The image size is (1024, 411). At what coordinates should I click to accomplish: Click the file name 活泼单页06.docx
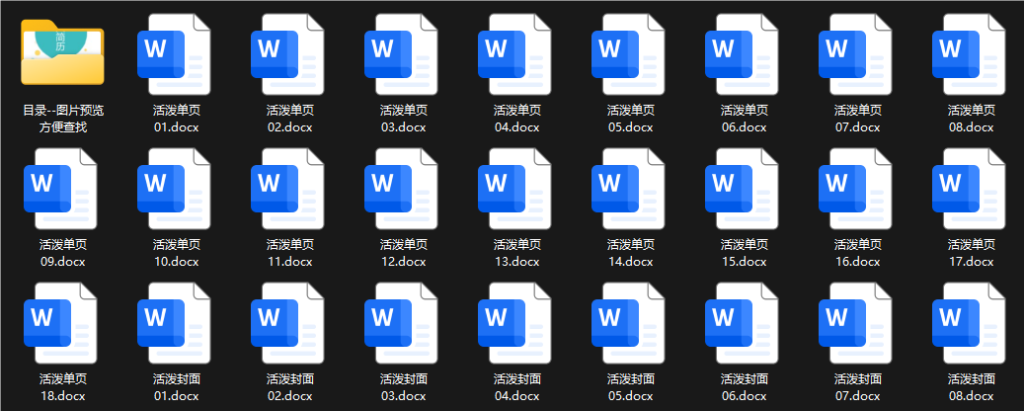point(744,118)
